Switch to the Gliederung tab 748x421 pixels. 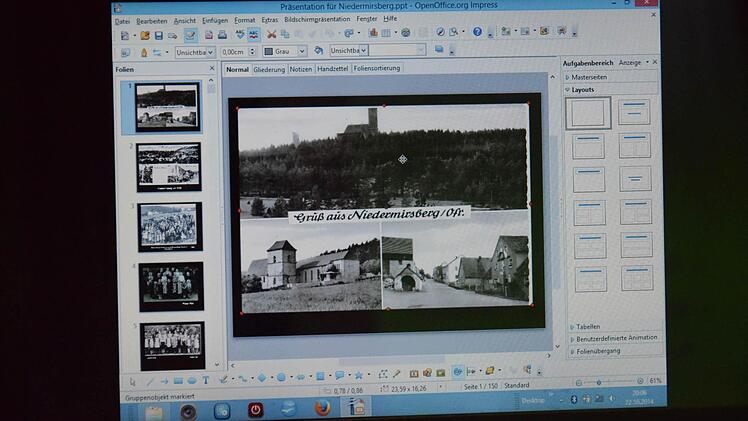point(269,70)
